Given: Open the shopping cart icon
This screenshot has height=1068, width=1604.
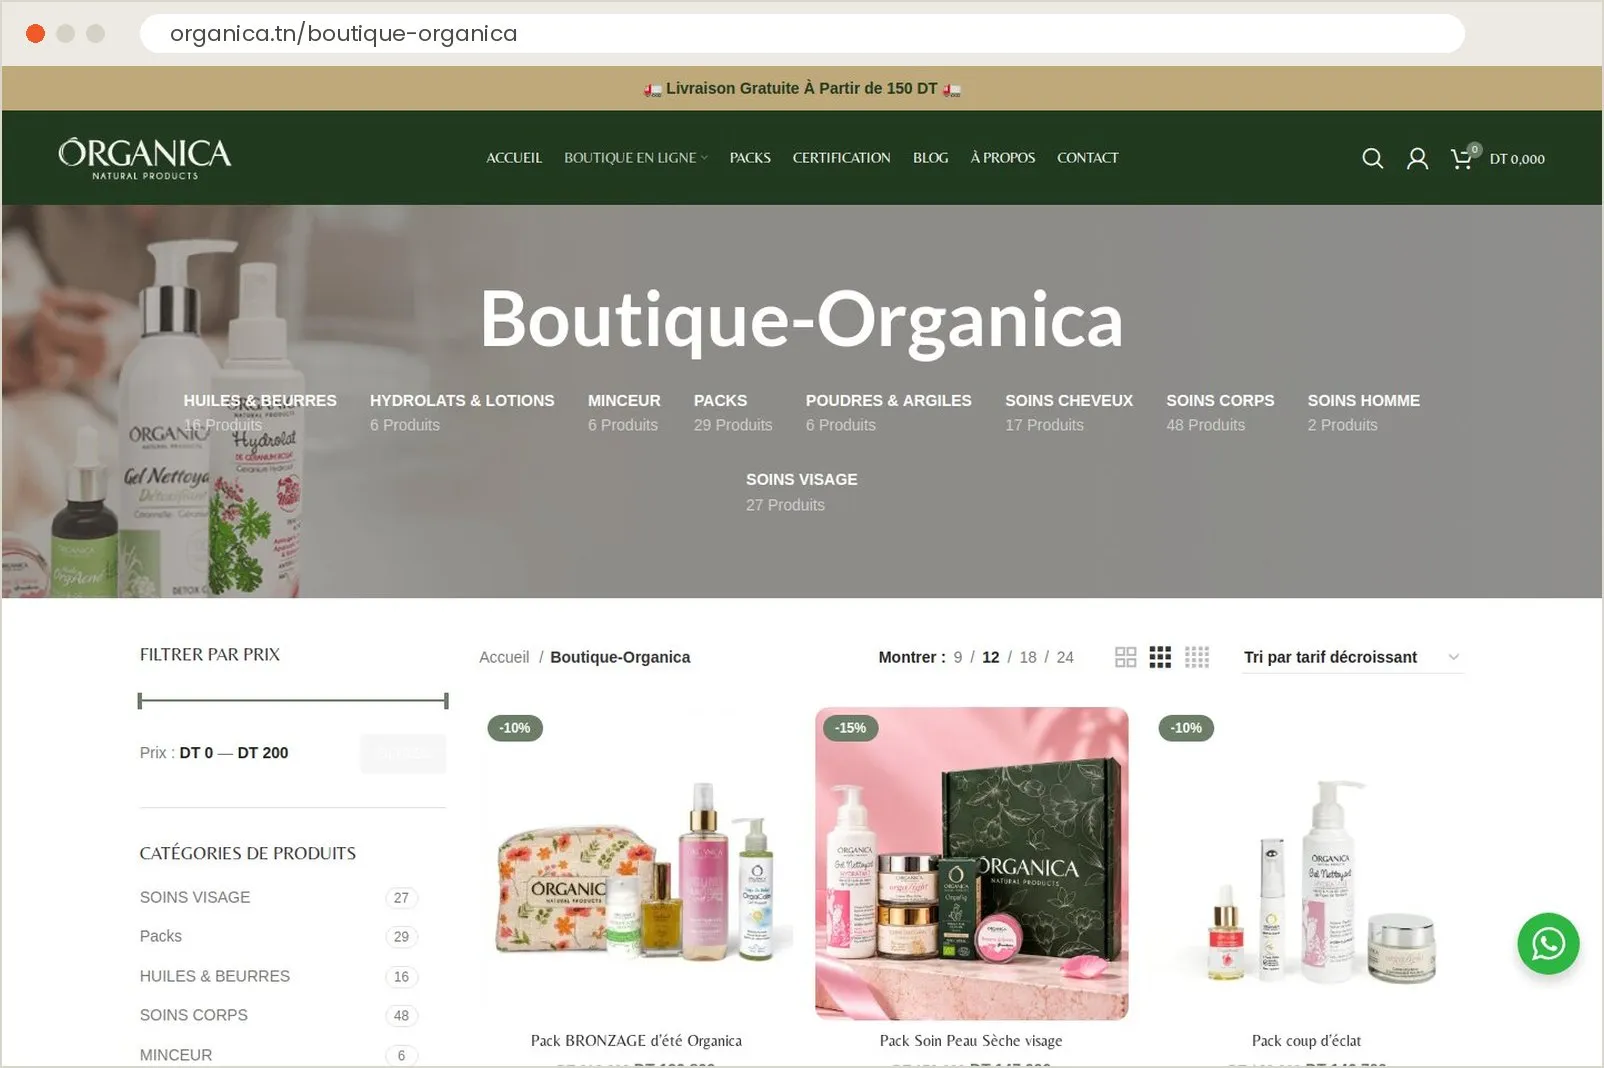Looking at the screenshot, I should click(x=1462, y=158).
